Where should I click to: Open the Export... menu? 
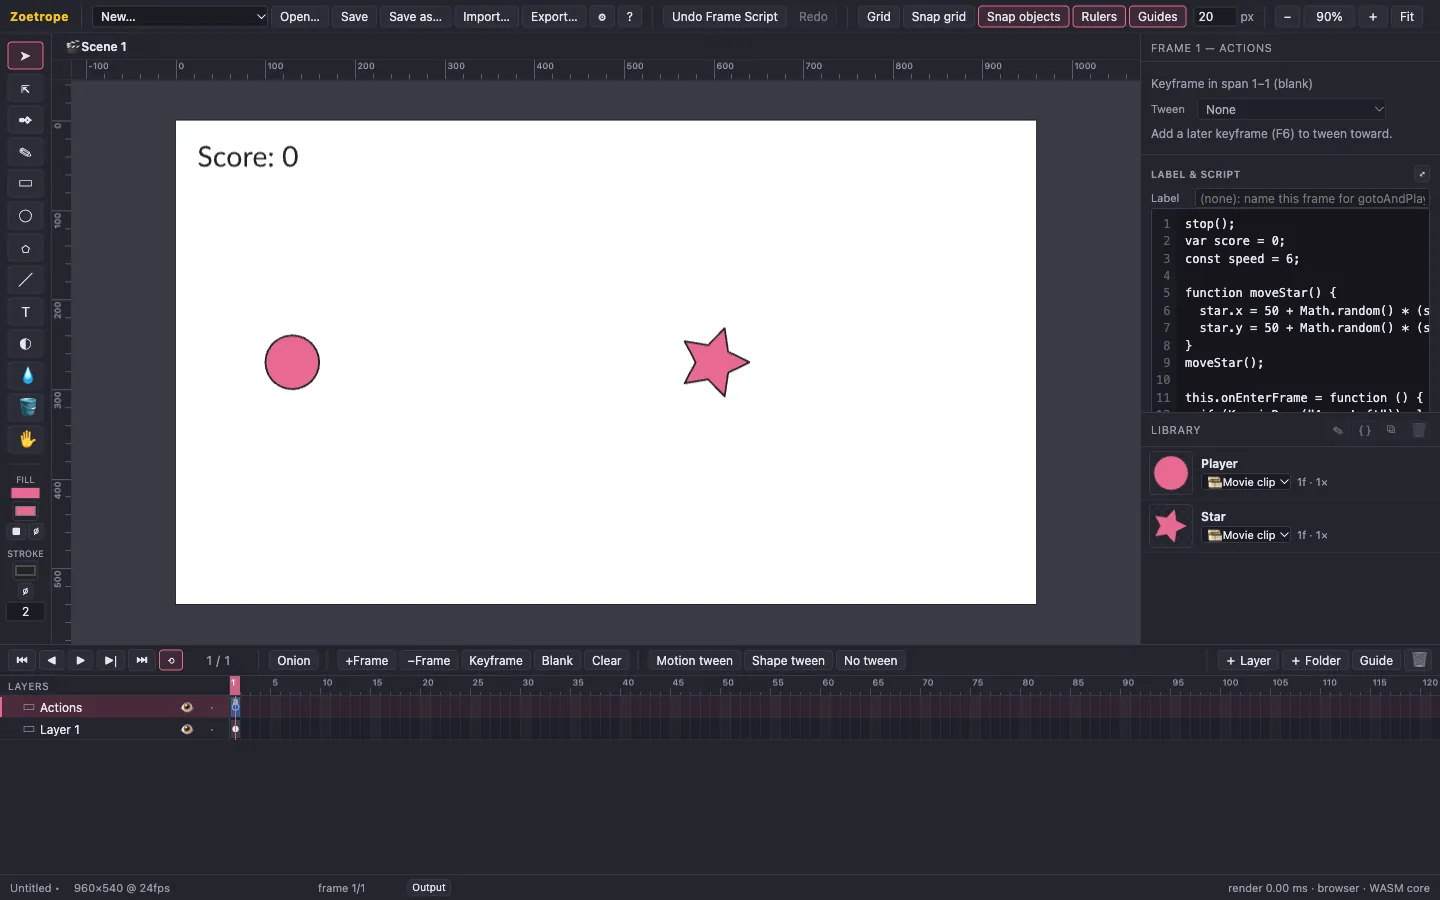554,17
